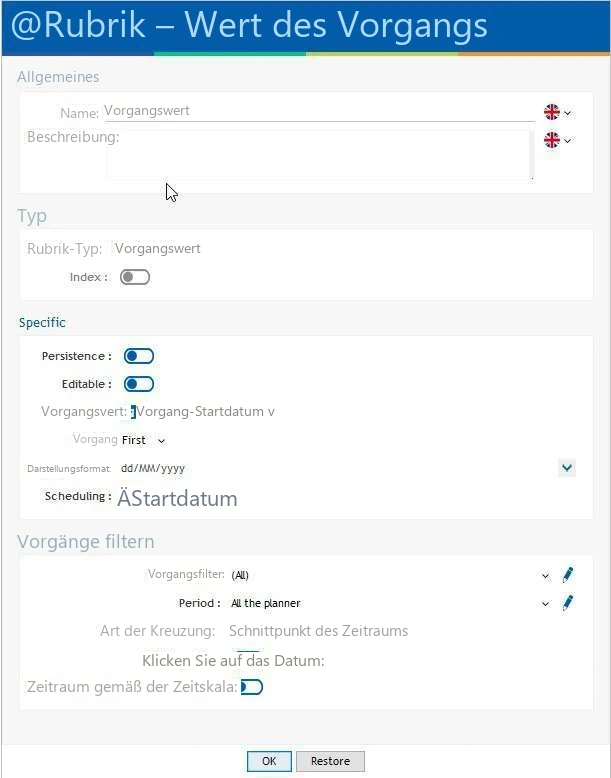Image resolution: width=611 pixels, height=778 pixels.
Task: Edit the Period with the pencil icon
Action: click(567, 603)
